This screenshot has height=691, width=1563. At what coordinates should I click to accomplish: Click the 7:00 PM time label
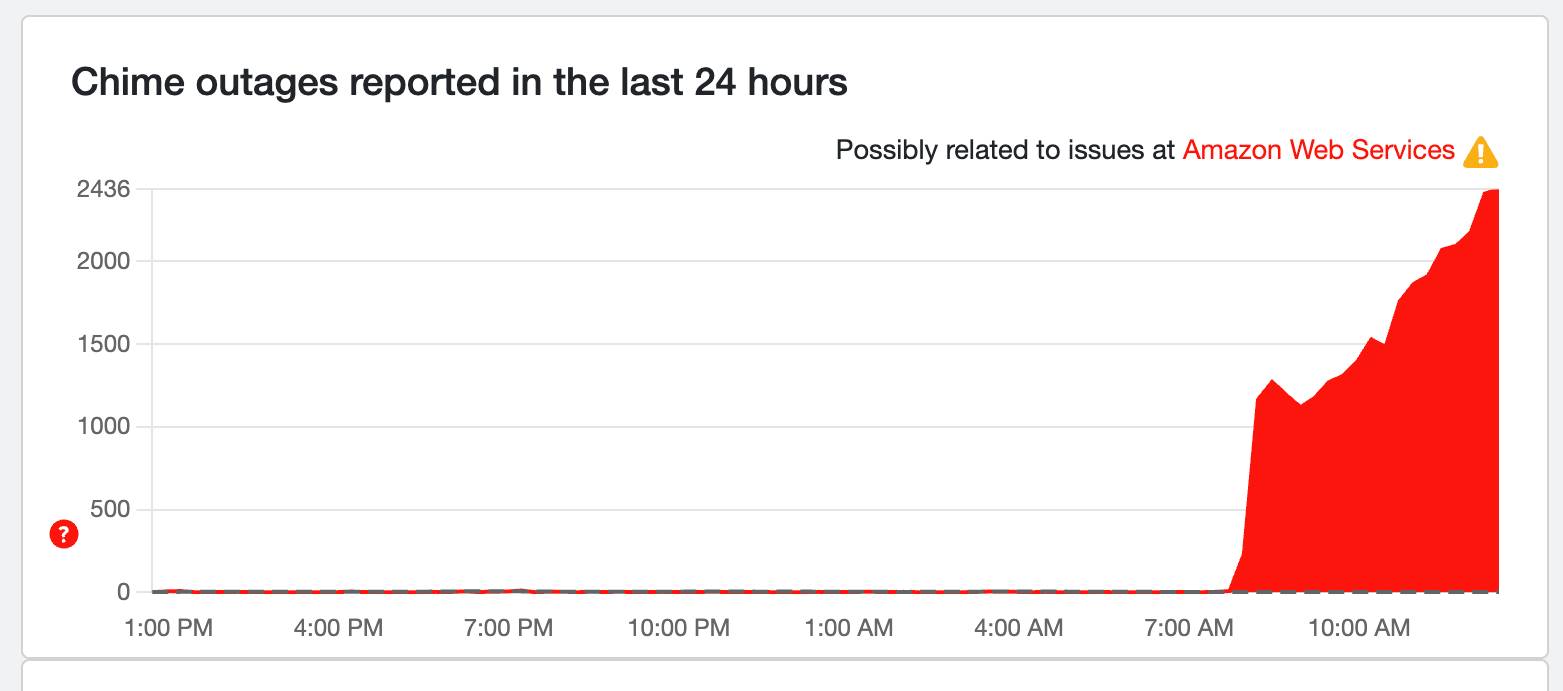pyautogui.click(x=508, y=628)
